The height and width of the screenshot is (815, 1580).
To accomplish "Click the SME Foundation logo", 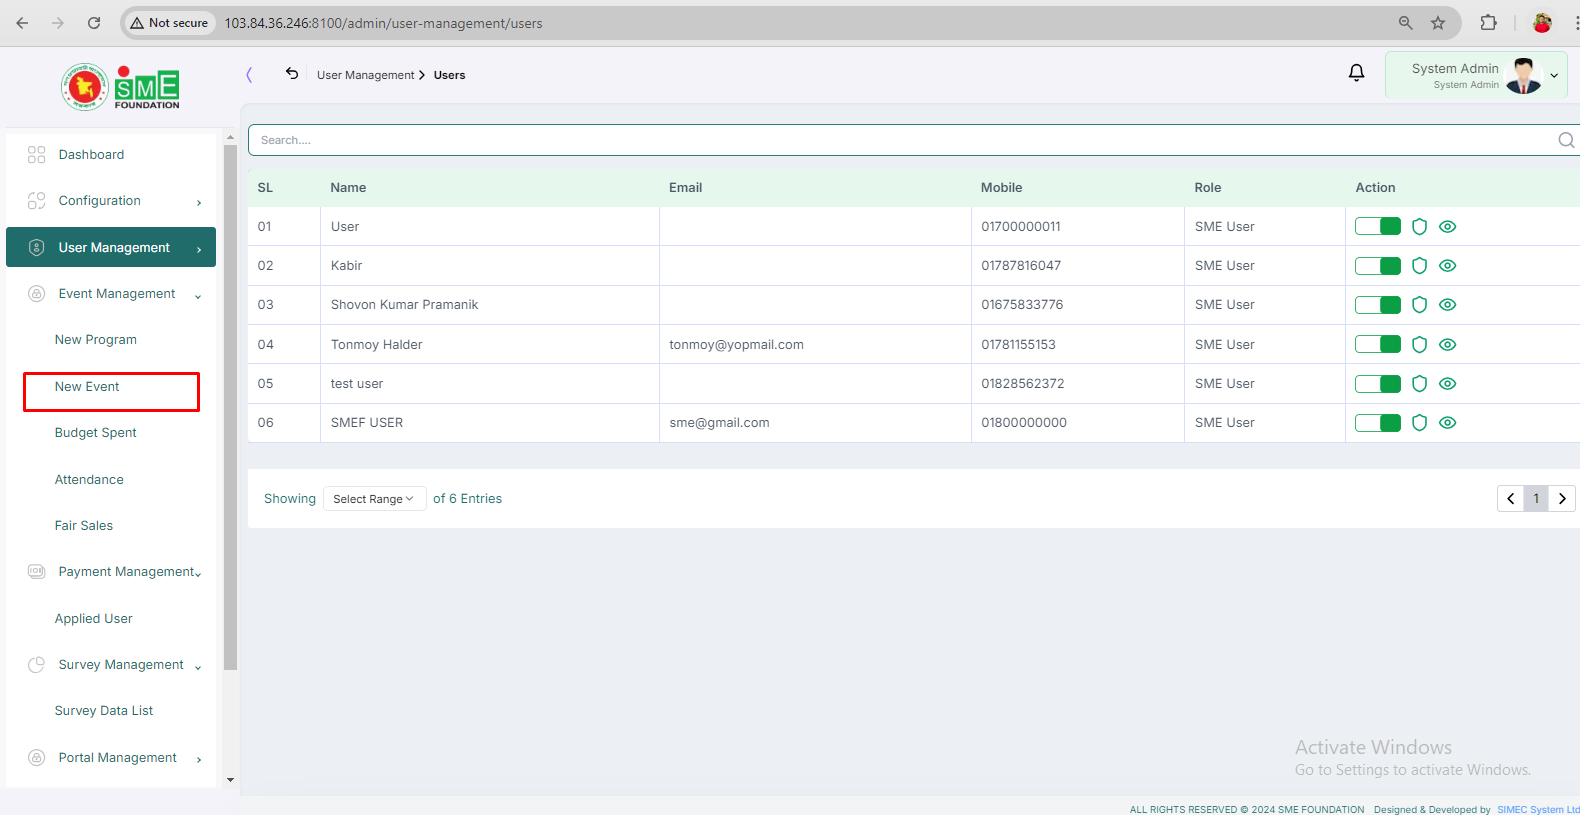I will pyautogui.click(x=120, y=87).
